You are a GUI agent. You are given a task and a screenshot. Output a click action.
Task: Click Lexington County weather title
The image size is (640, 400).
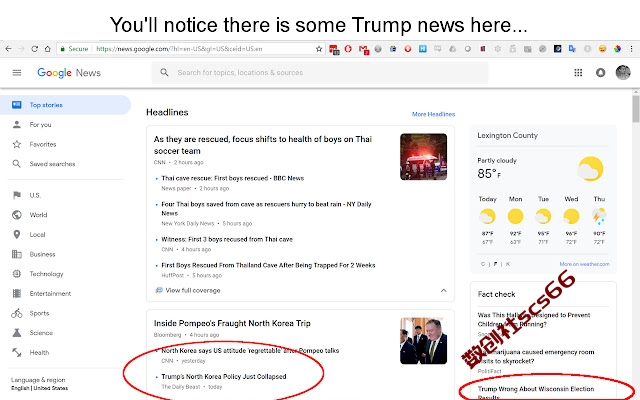pos(507,136)
